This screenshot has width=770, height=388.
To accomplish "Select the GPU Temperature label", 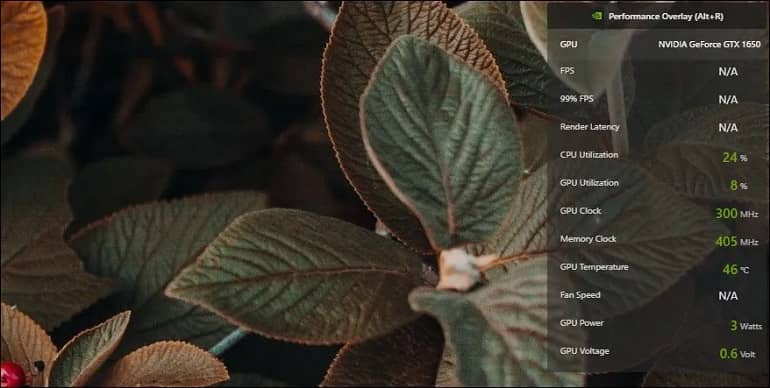I will coord(594,267).
